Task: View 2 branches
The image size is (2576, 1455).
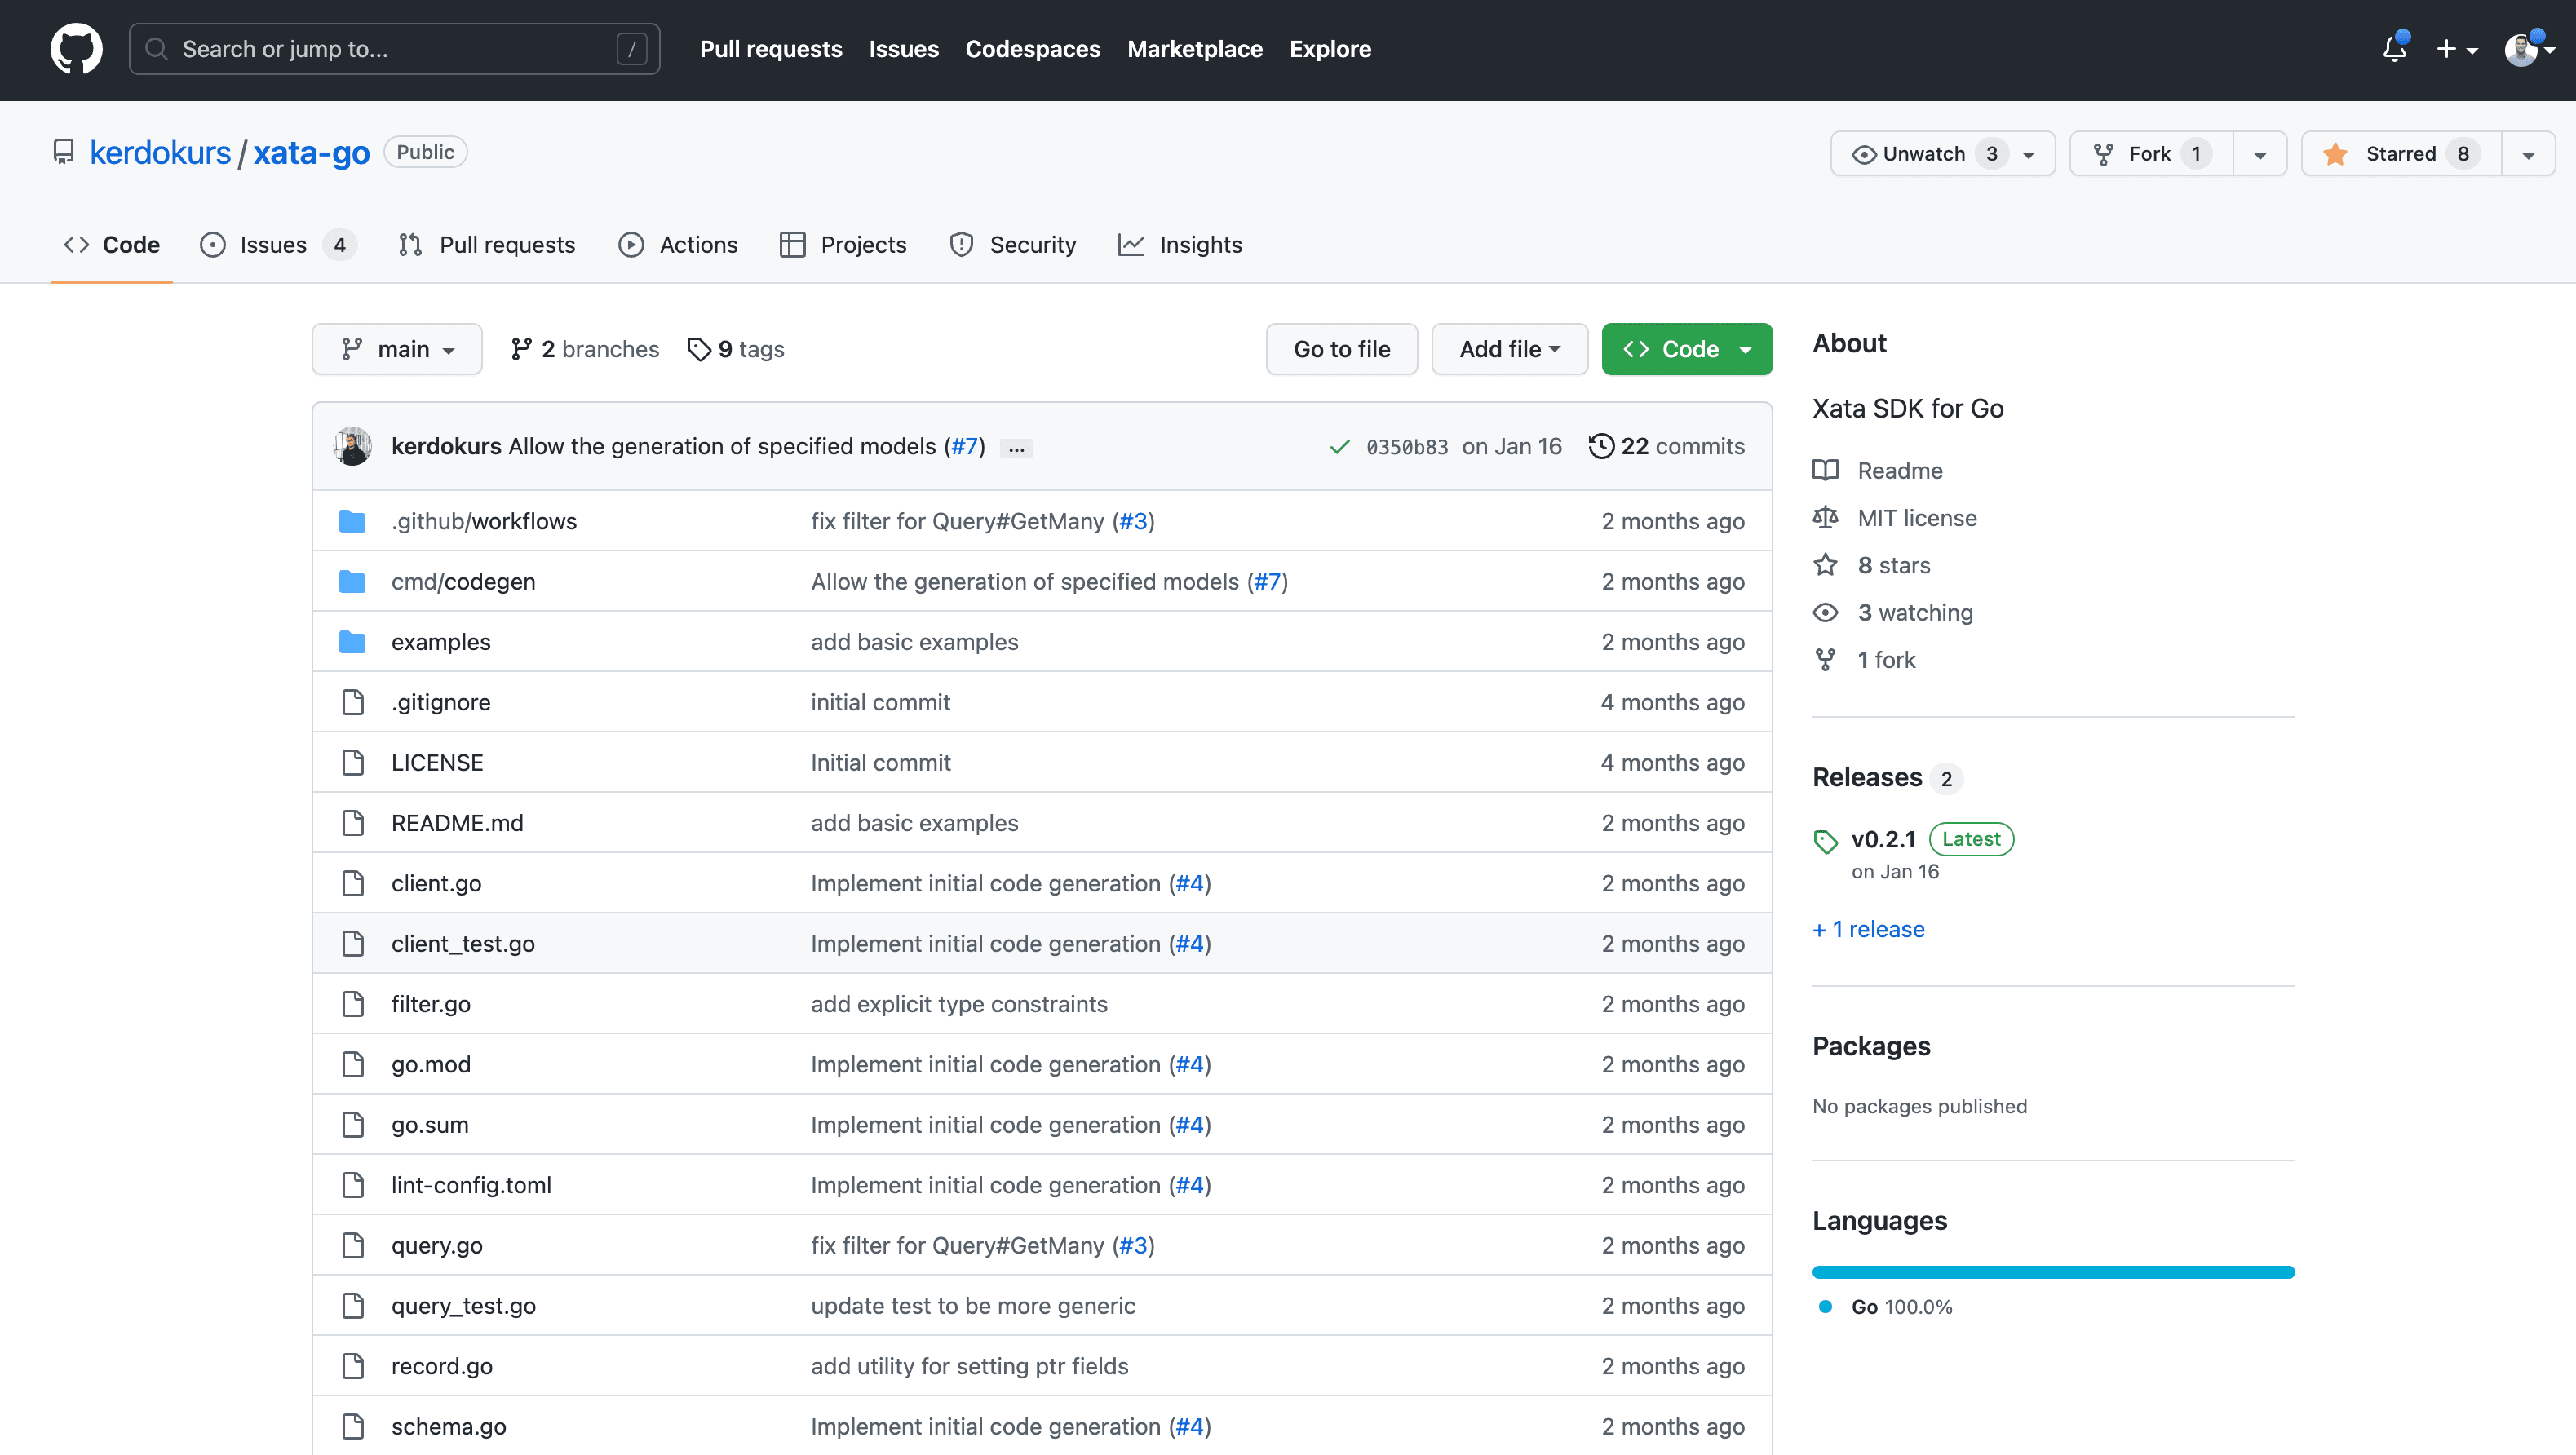Action: (x=585, y=349)
